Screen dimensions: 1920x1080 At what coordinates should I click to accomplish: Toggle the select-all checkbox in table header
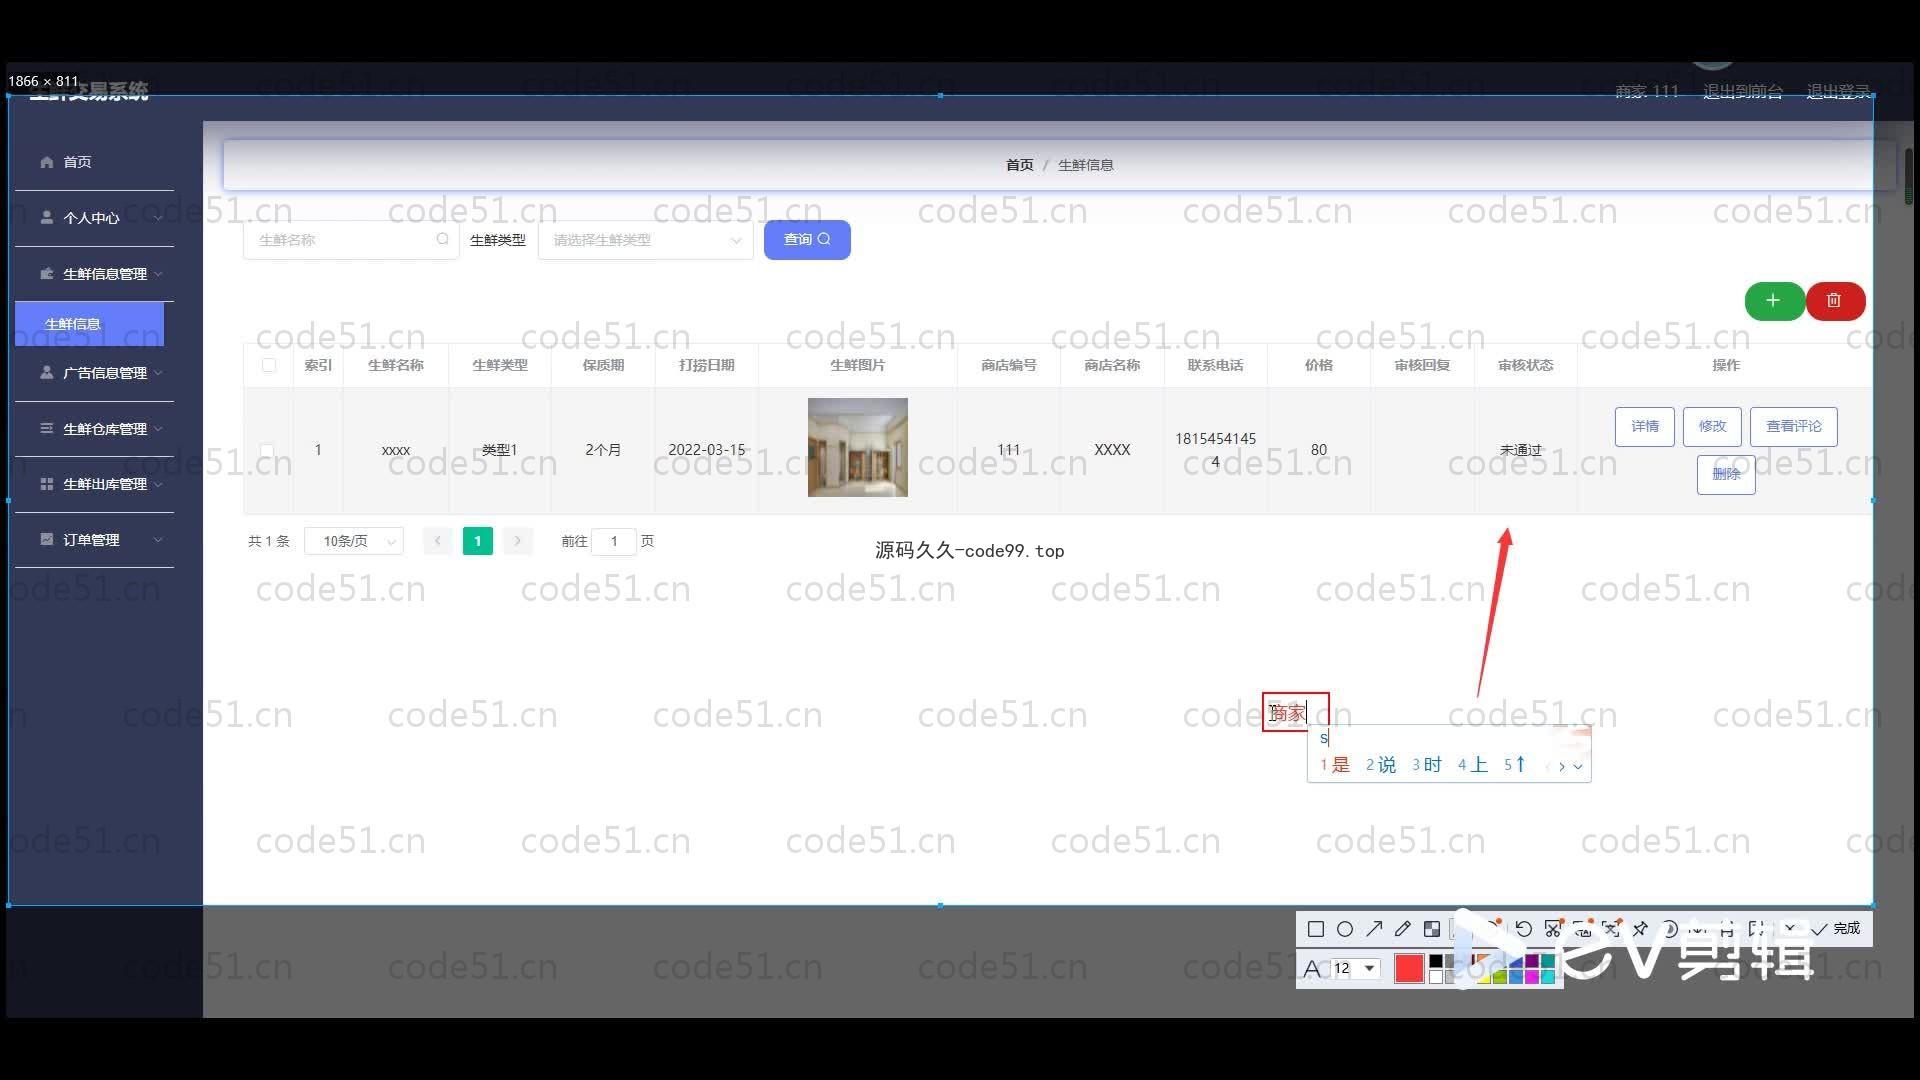[x=269, y=366]
